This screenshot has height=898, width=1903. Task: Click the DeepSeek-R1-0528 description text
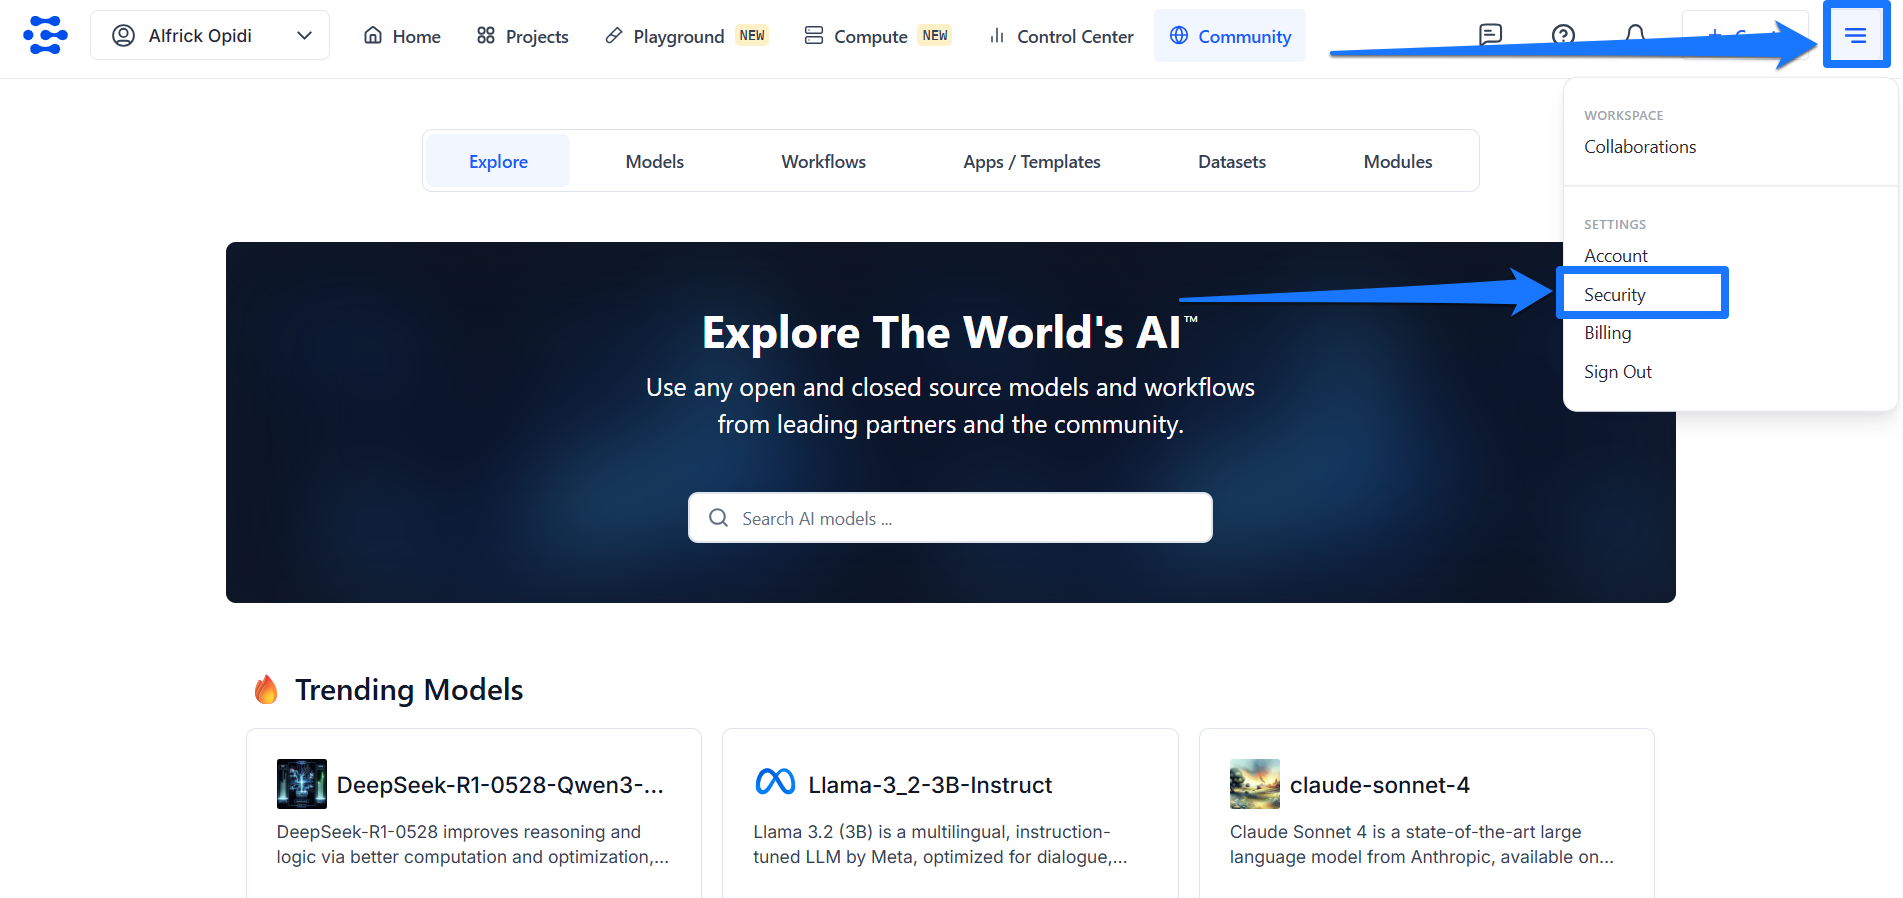[x=473, y=844]
